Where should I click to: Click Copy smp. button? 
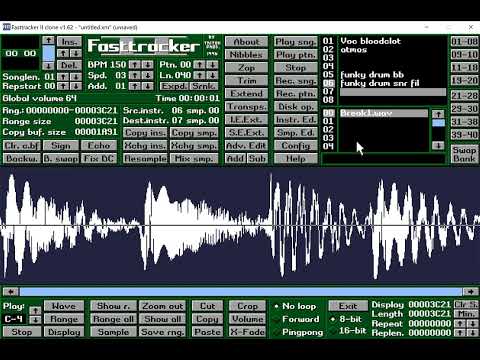tap(194, 133)
